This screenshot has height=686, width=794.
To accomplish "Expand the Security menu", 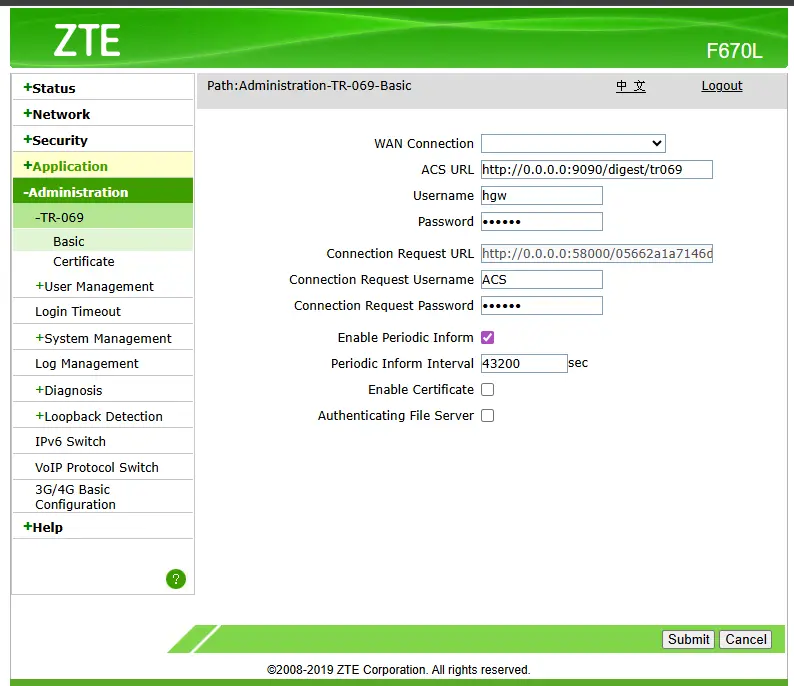I will [x=56, y=140].
